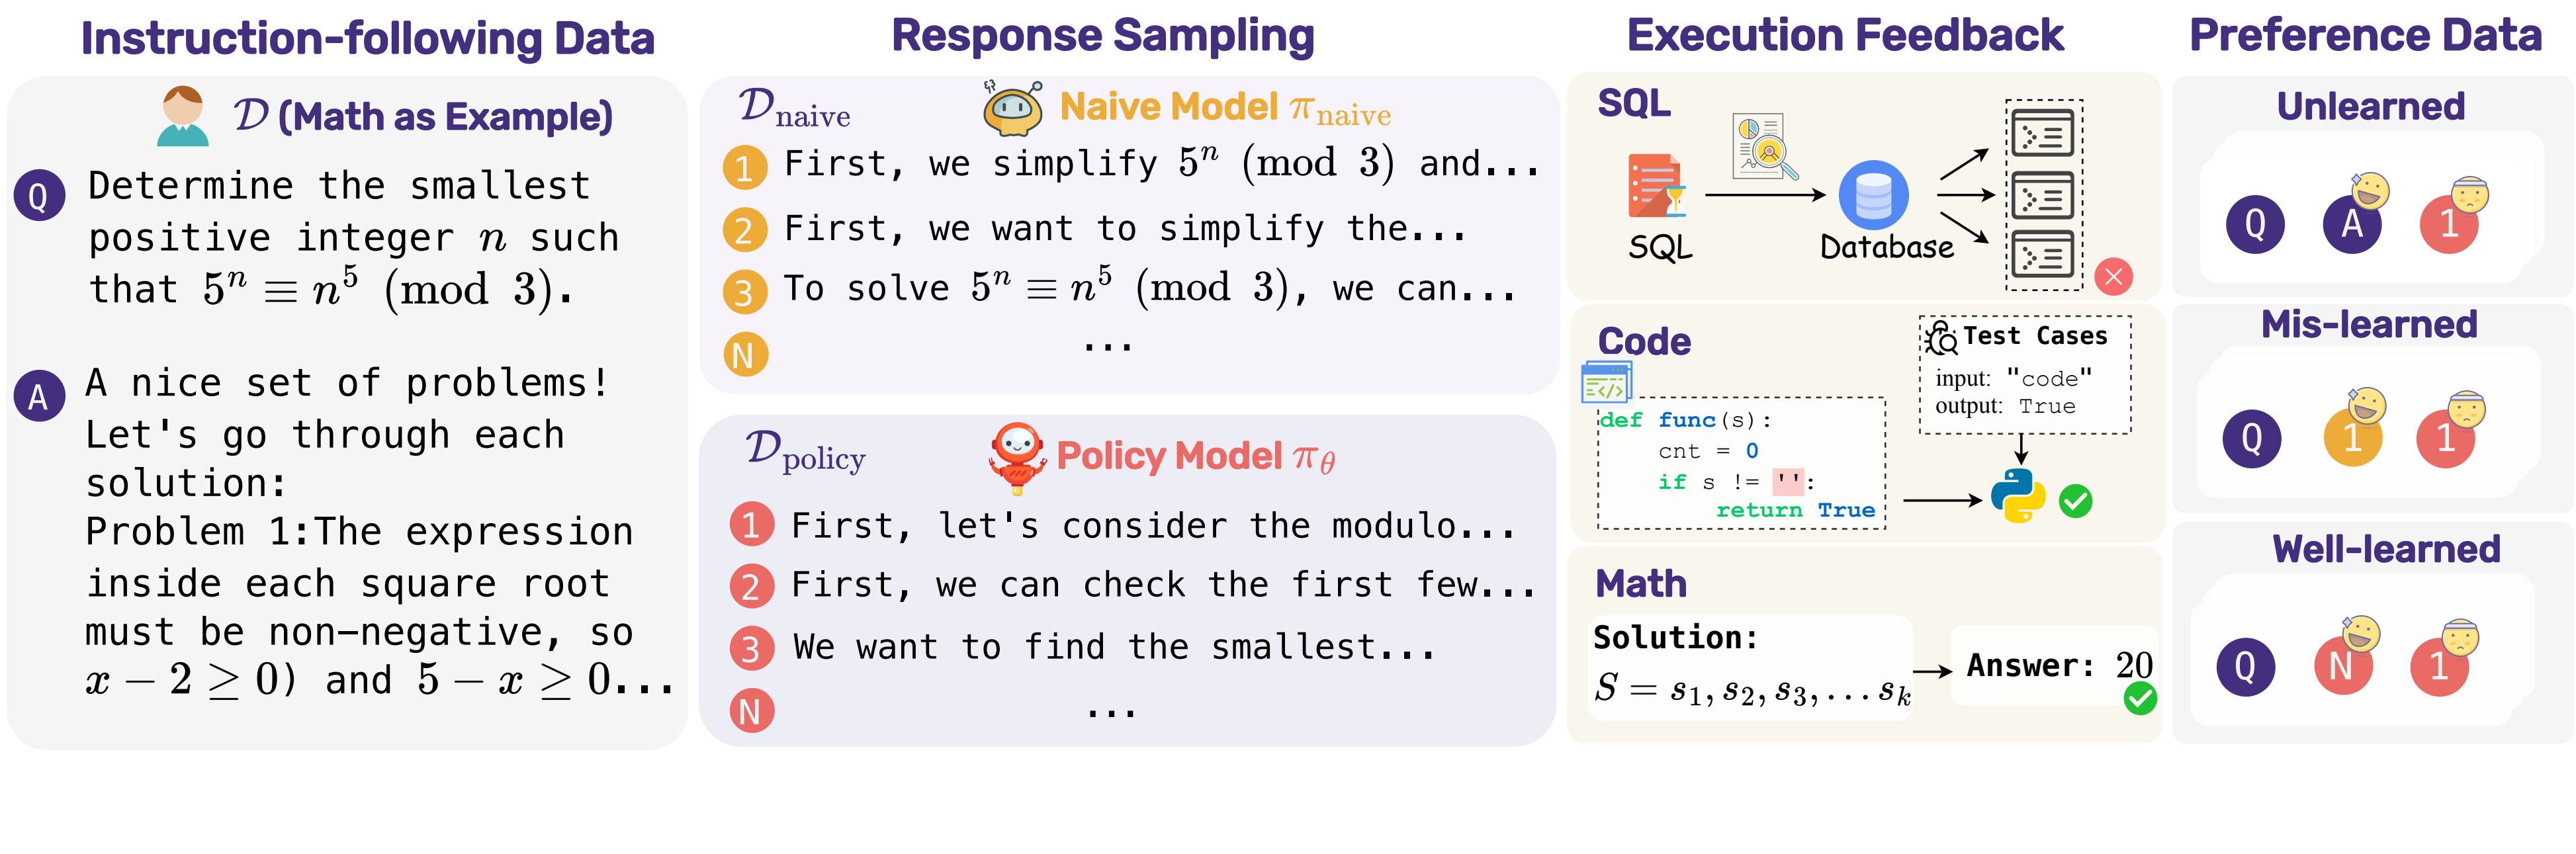The width and height of the screenshot is (2576, 854).
Task: Click the Test Cases dashed box
Action: point(2025,375)
